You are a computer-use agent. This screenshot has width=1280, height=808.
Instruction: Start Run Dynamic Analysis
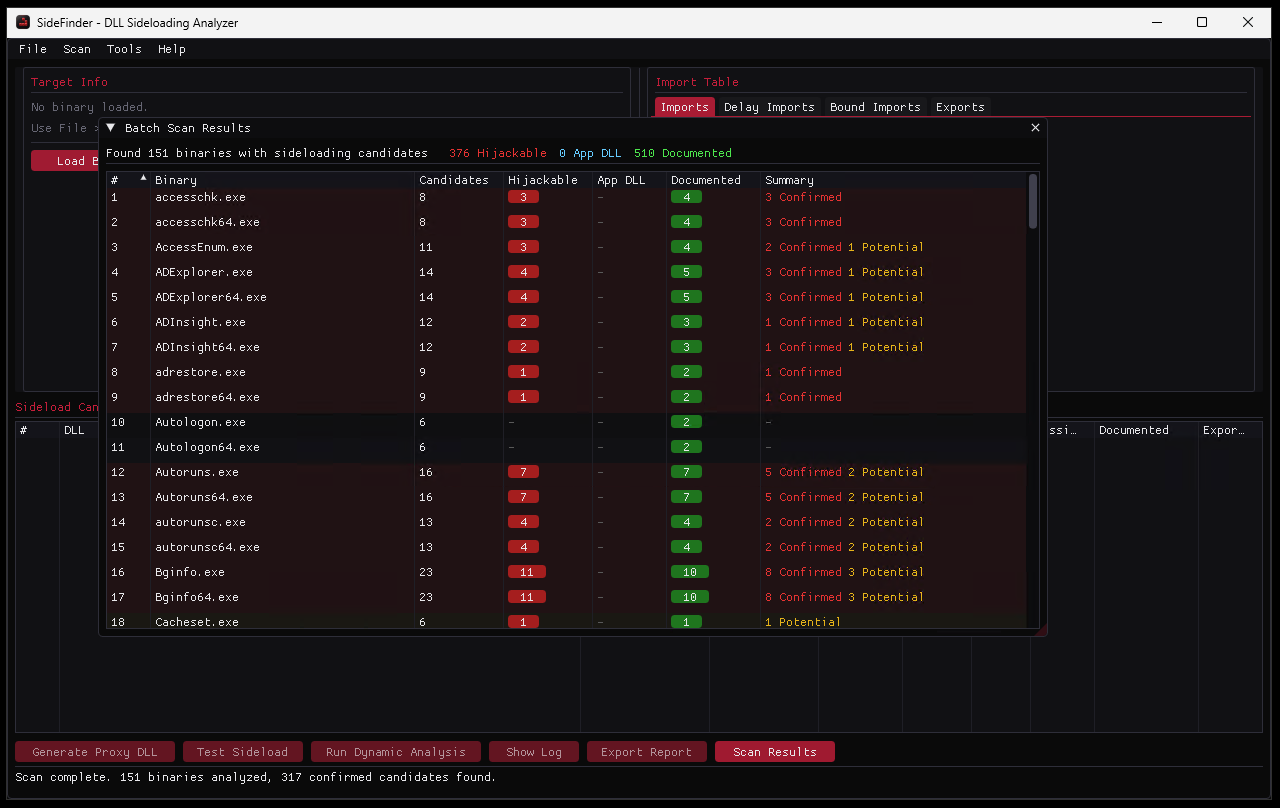coord(396,752)
